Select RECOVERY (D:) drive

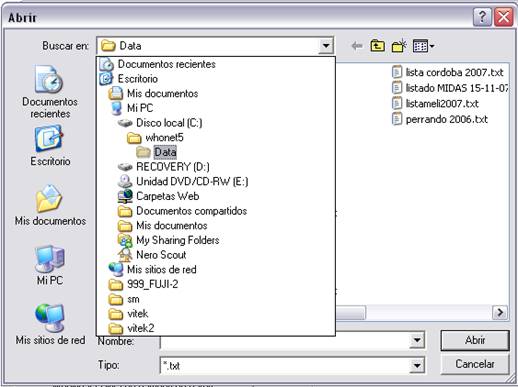click(x=164, y=167)
